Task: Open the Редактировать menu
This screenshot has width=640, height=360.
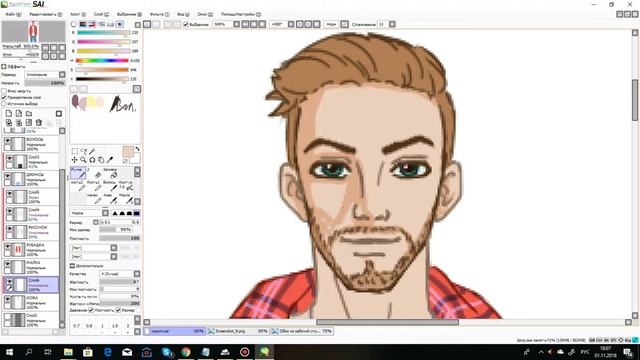Action: coord(46,14)
